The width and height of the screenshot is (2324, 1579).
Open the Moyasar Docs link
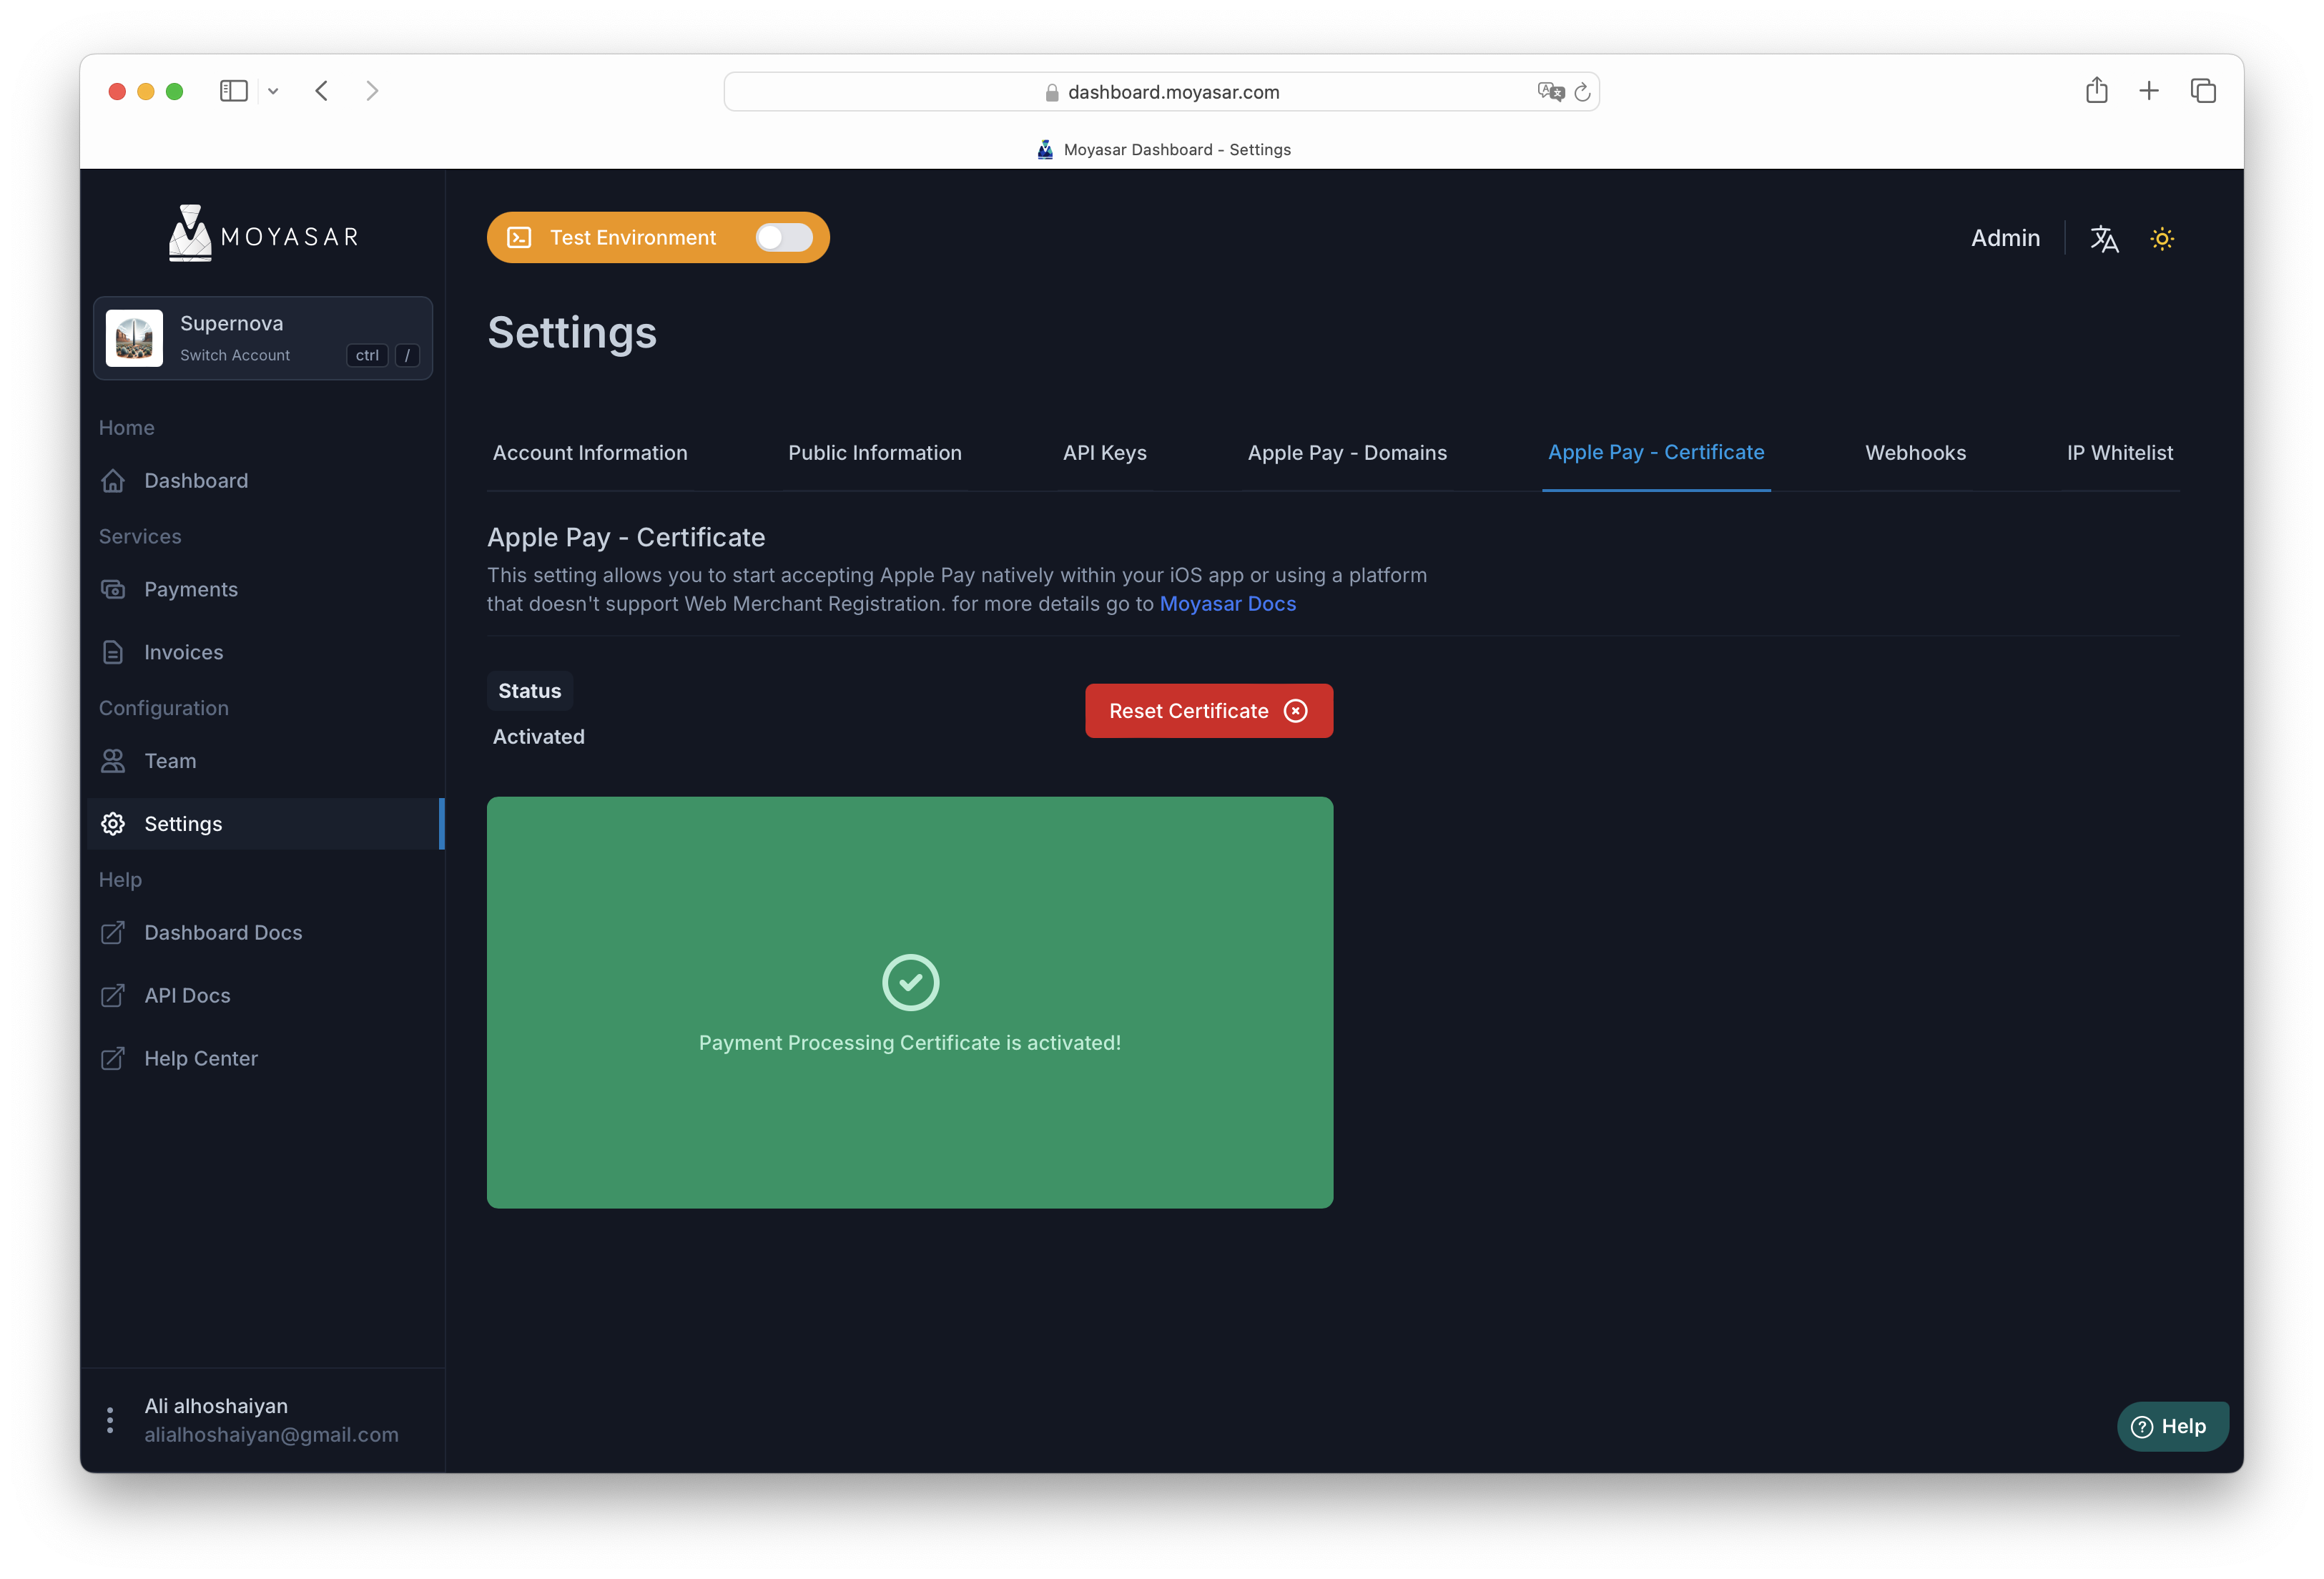pyautogui.click(x=1228, y=603)
